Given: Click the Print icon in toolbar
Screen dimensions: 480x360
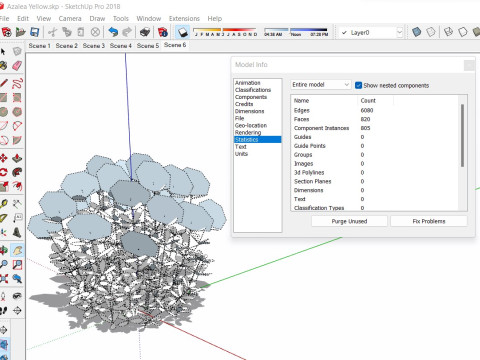Looking at the screenshot, I should tap(145, 32).
